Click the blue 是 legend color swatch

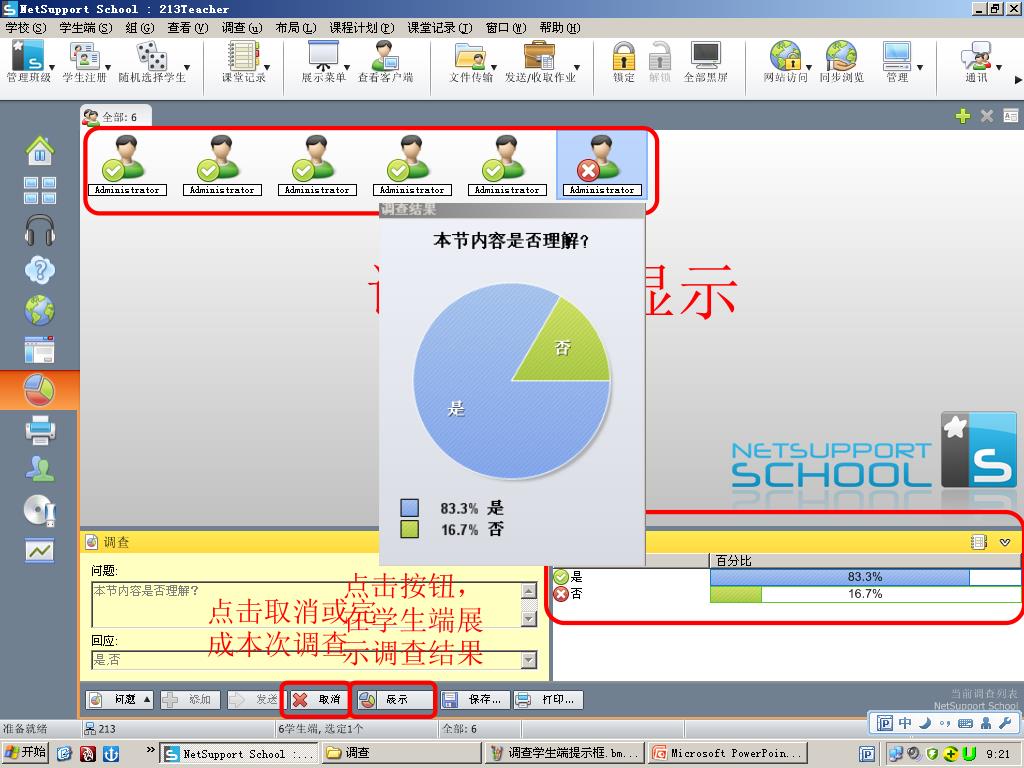409,508
